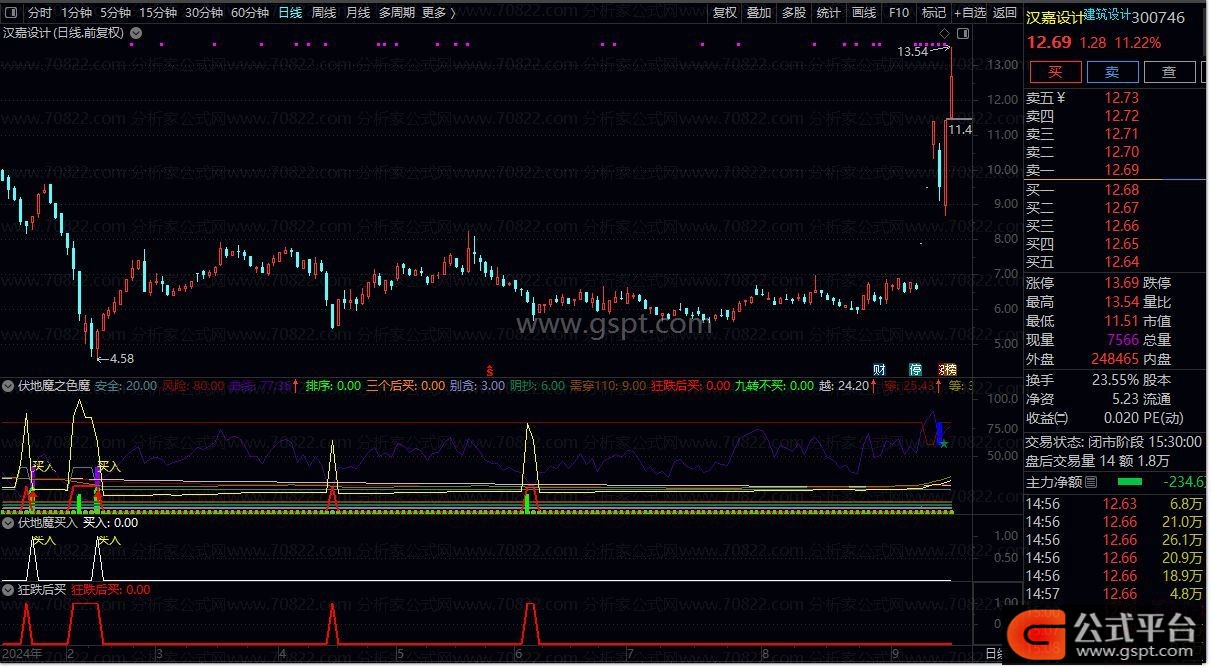
Task: Click the 13.54 high price annotation
Action: point(912,51)
